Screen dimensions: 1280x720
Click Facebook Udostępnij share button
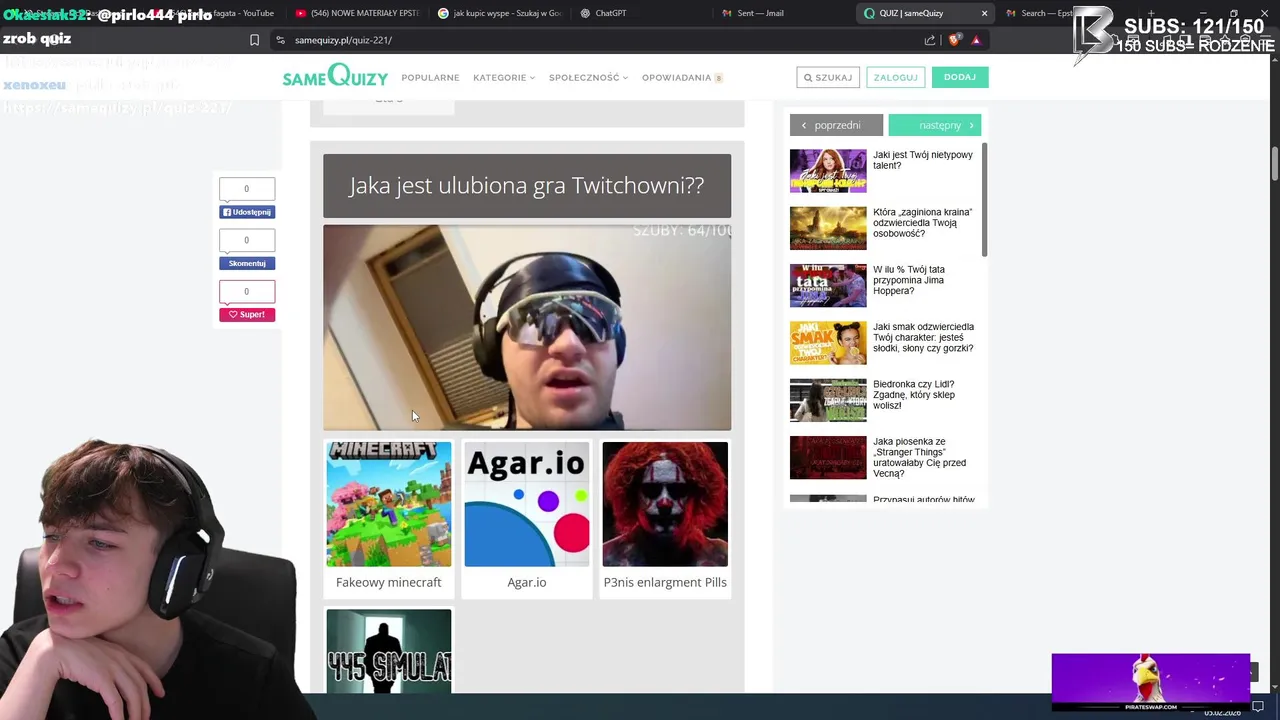coord(247,212)
